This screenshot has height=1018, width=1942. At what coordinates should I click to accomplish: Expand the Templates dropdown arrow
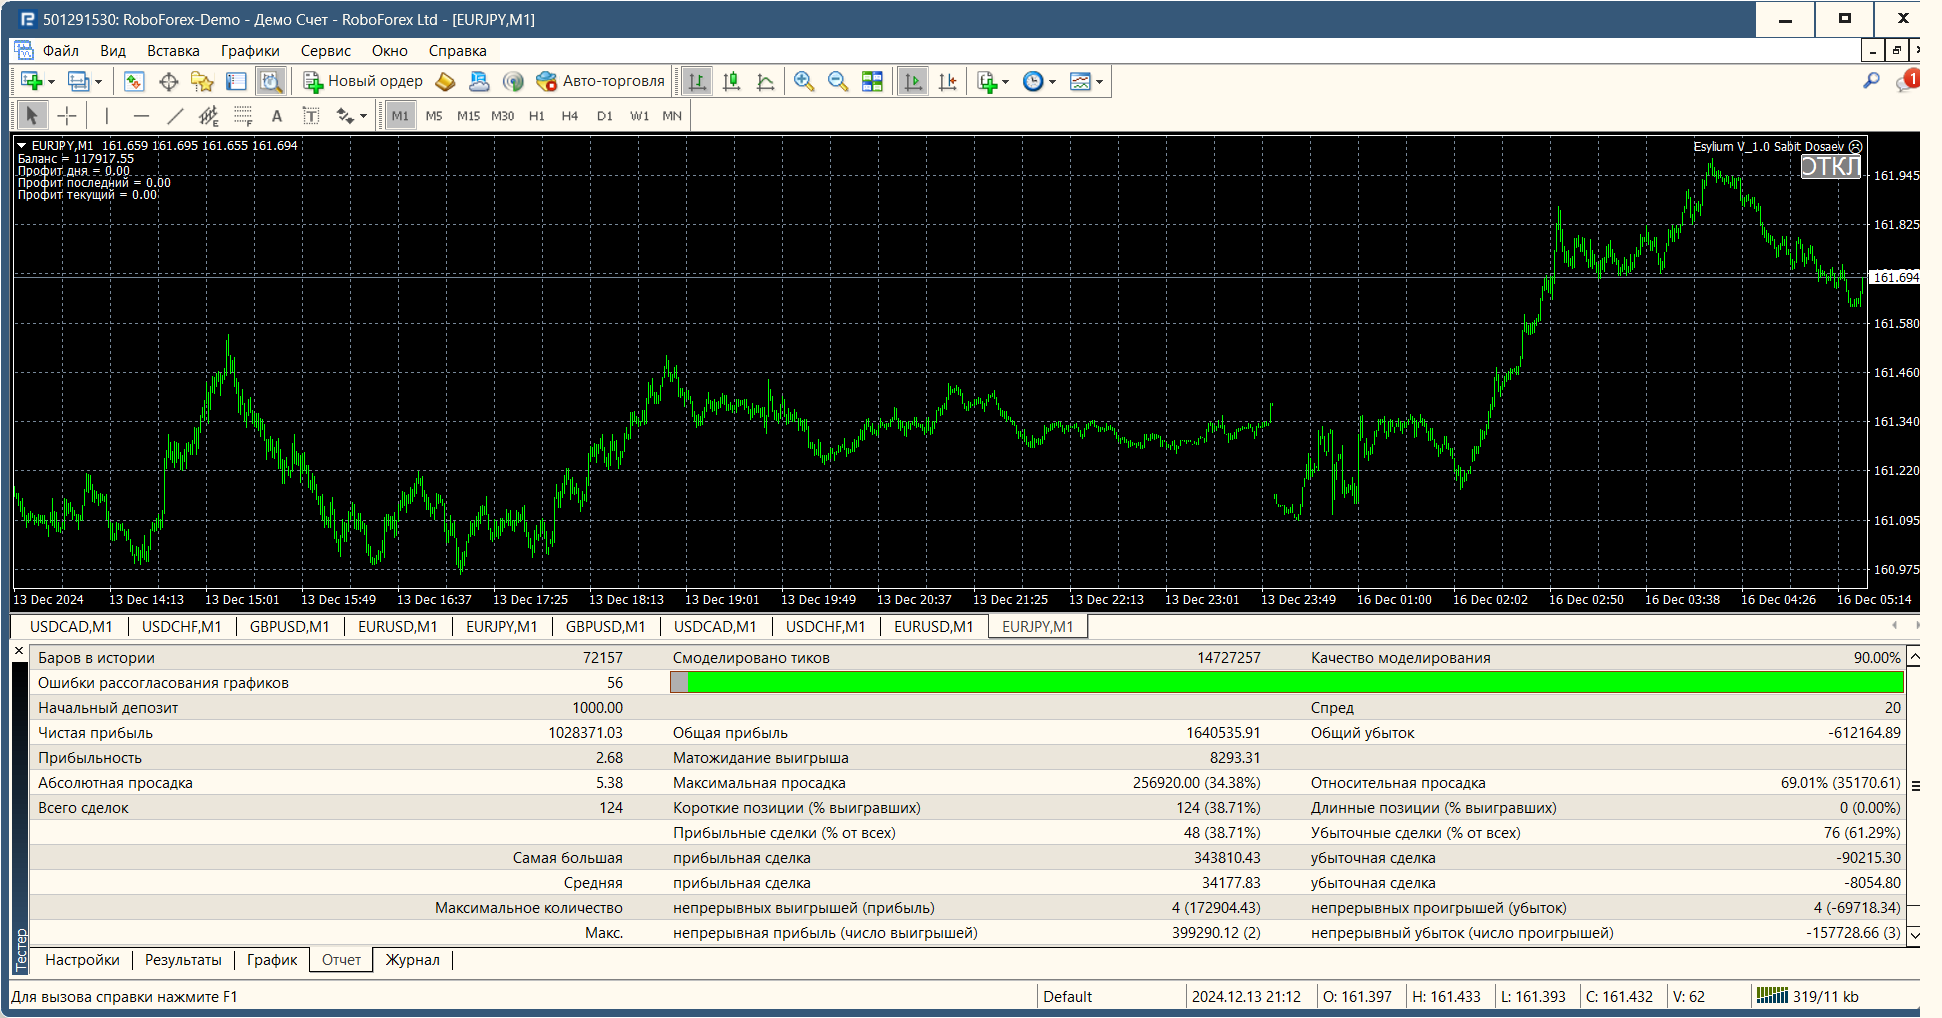click(1099, 83)
